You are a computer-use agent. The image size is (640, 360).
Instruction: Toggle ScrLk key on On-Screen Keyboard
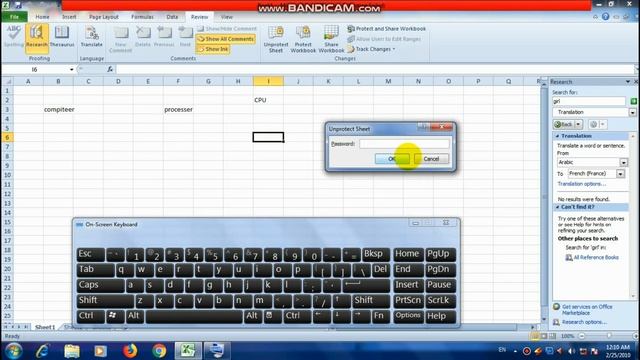pos(440,300)
